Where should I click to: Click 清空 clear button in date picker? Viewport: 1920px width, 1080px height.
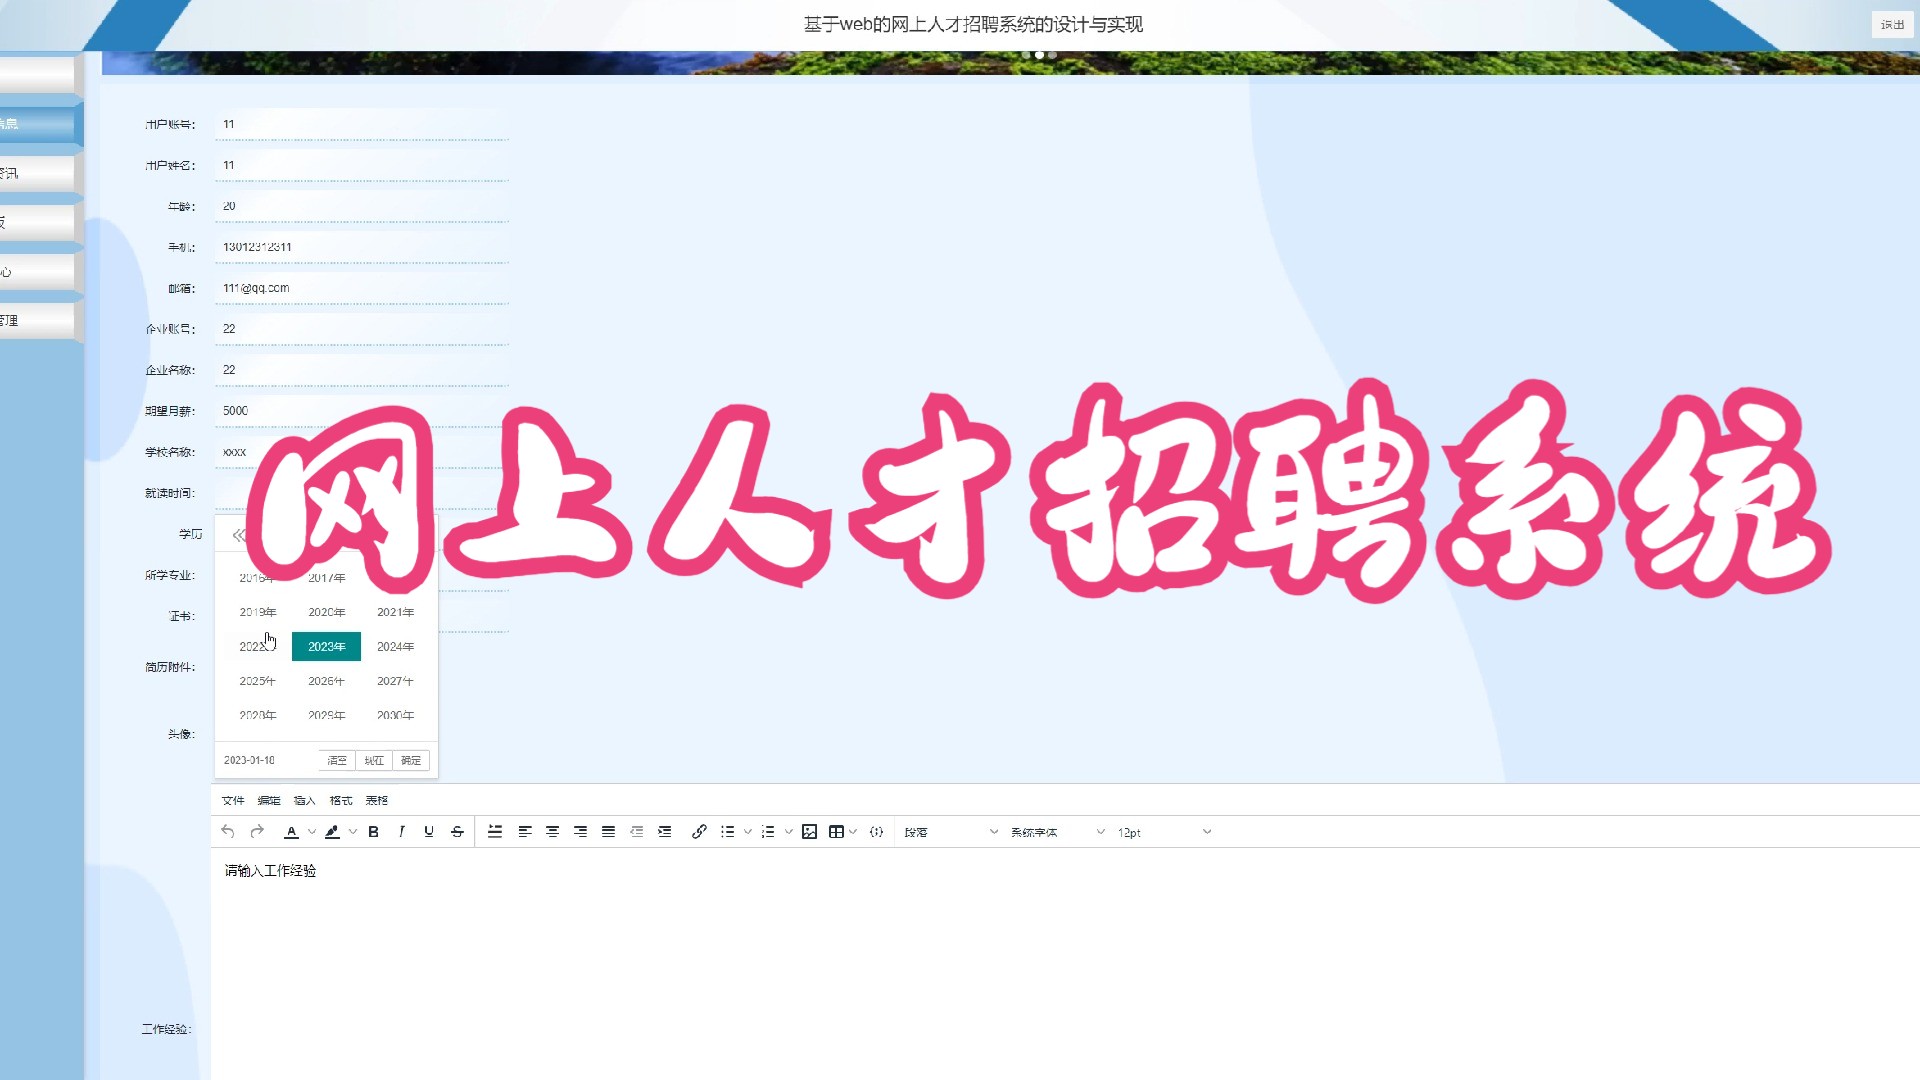tap(337, 760)
